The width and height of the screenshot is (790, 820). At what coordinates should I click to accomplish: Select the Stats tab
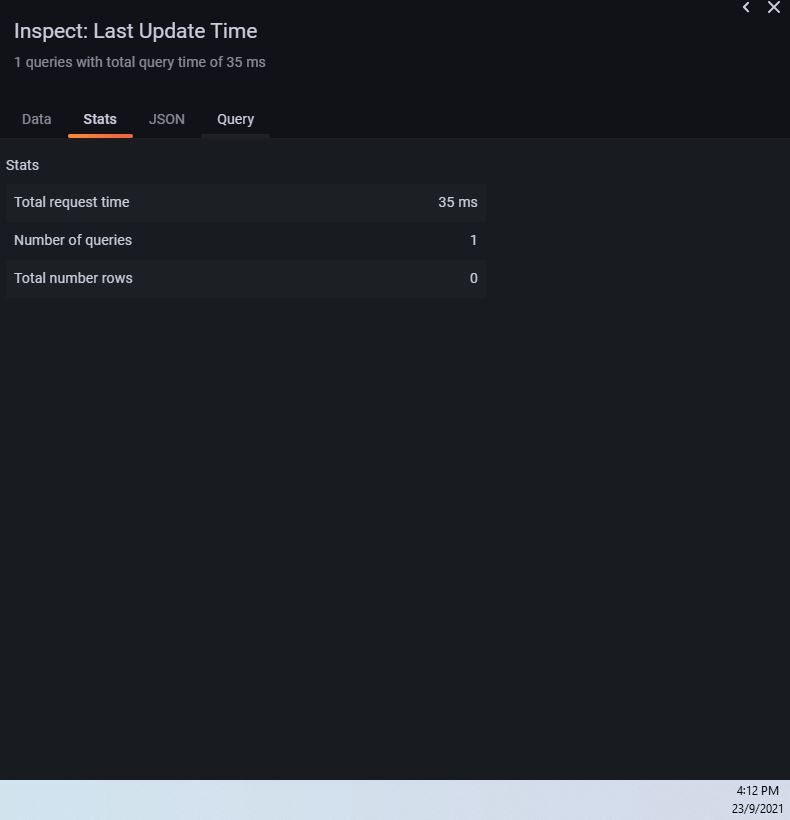point(100,119)
